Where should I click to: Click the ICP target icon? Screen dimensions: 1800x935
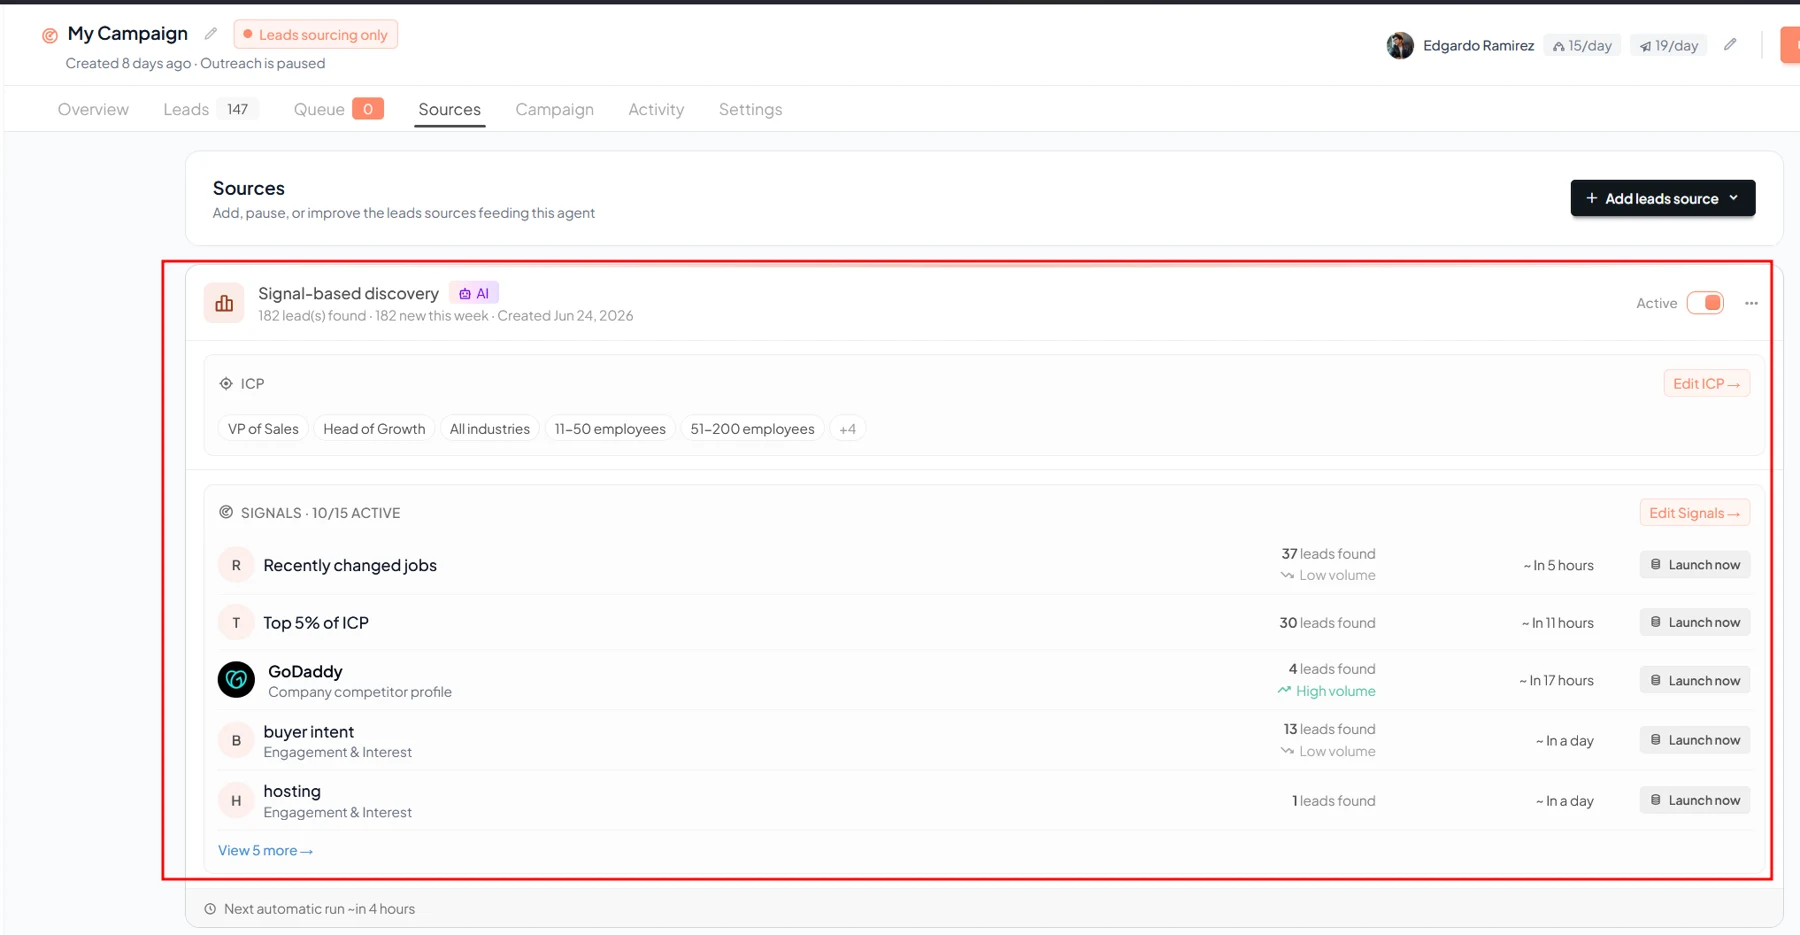coord(226,383)
